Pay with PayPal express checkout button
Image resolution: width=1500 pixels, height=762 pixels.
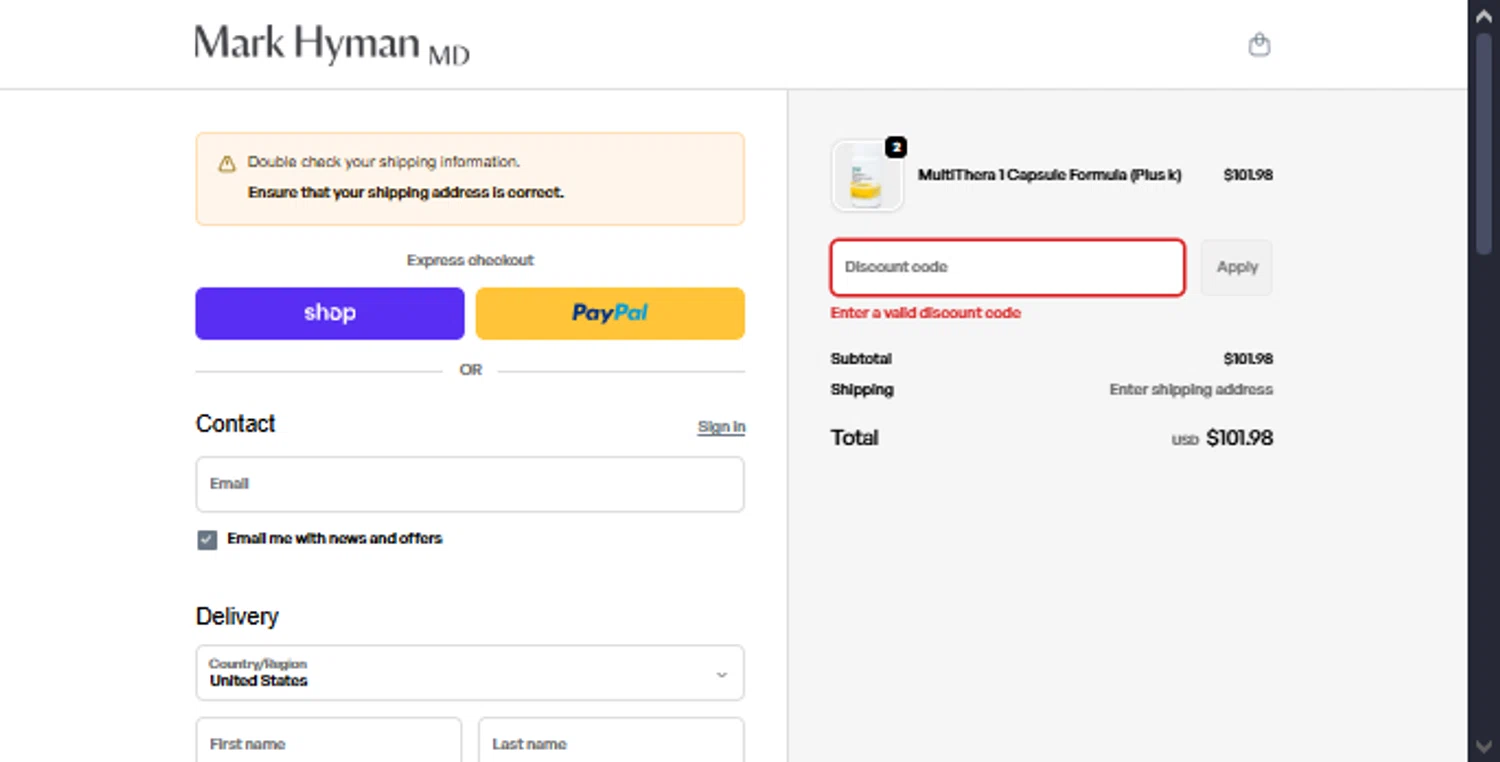(x=610, y=313)
